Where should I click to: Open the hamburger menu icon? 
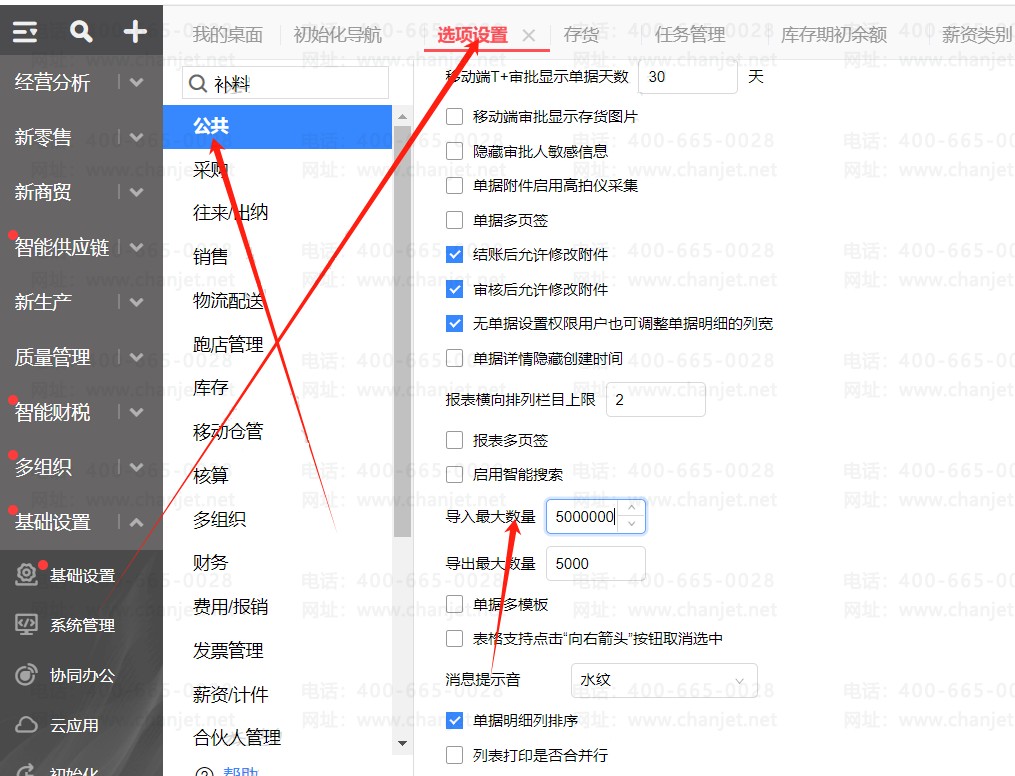[25, 31]
